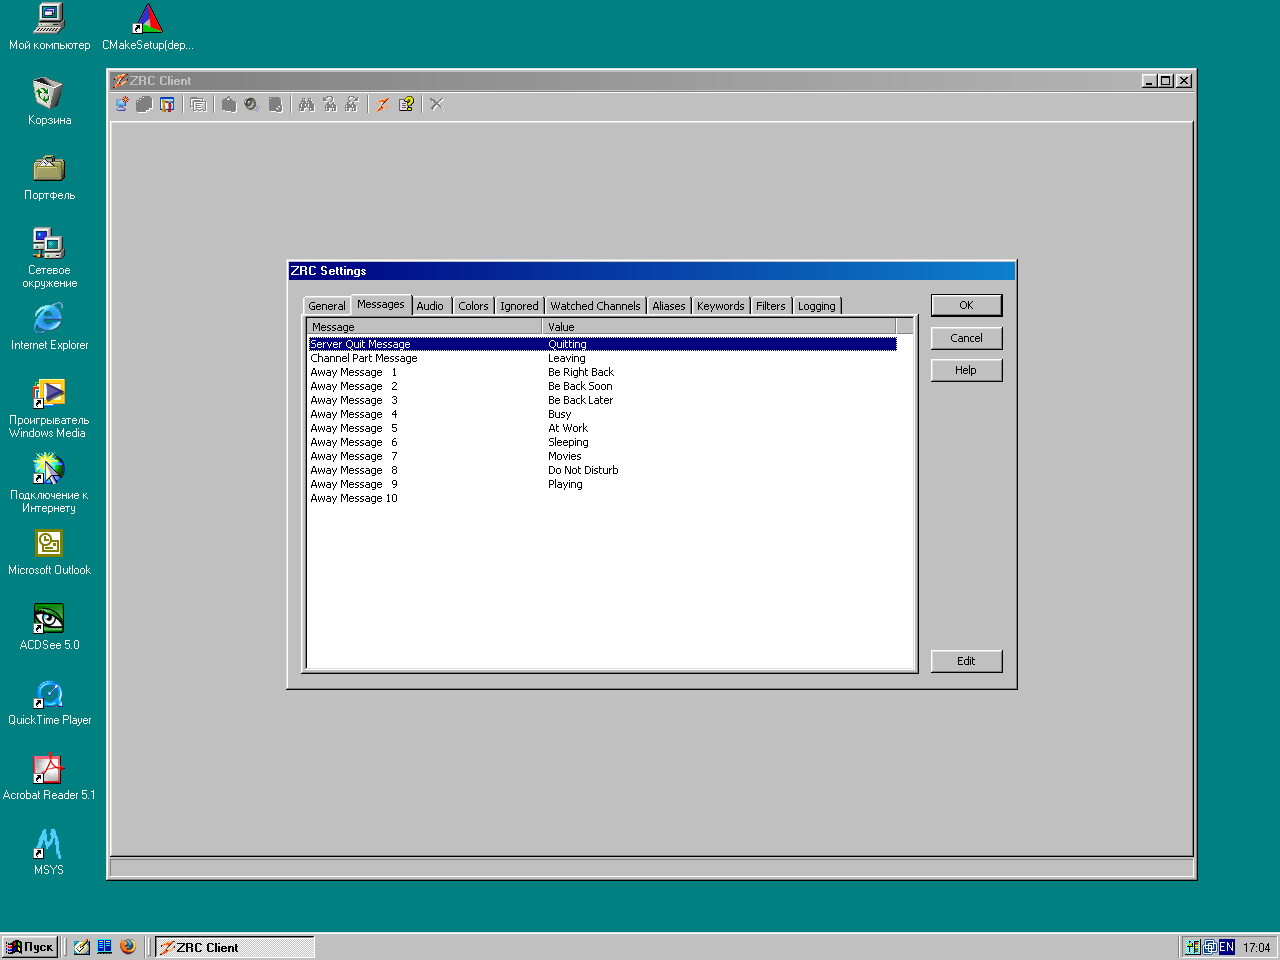
Task: Click the binoculars find icon in toolbar
Action: coord(306,104)
